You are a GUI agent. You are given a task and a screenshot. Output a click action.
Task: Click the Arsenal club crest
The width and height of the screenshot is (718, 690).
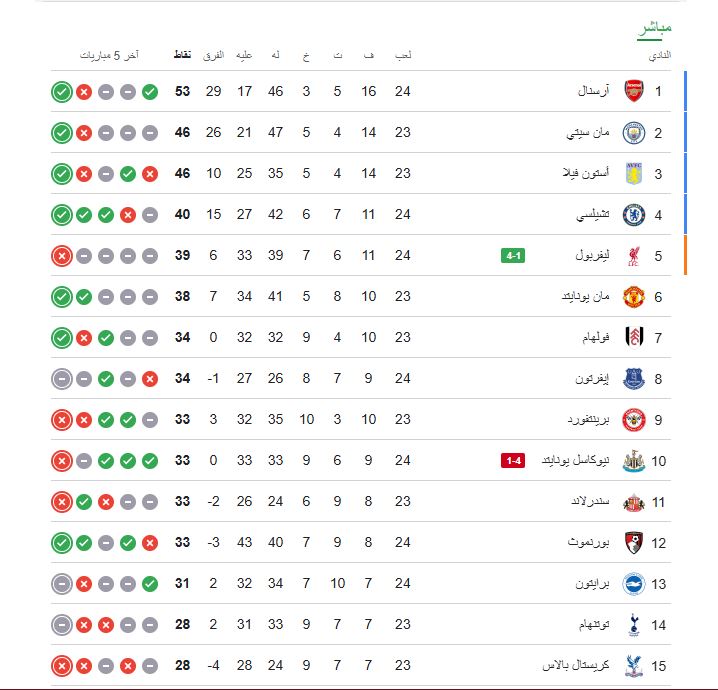click(633, 92)
